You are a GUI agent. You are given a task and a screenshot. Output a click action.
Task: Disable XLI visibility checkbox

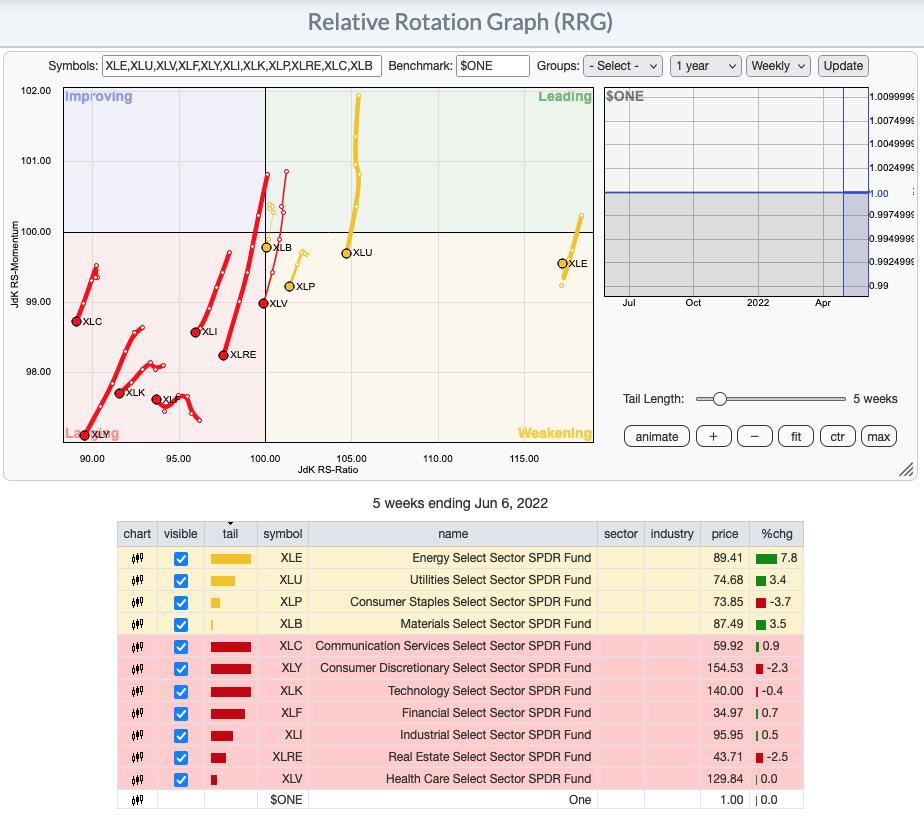pyautogui.click(x=181, y=736)
